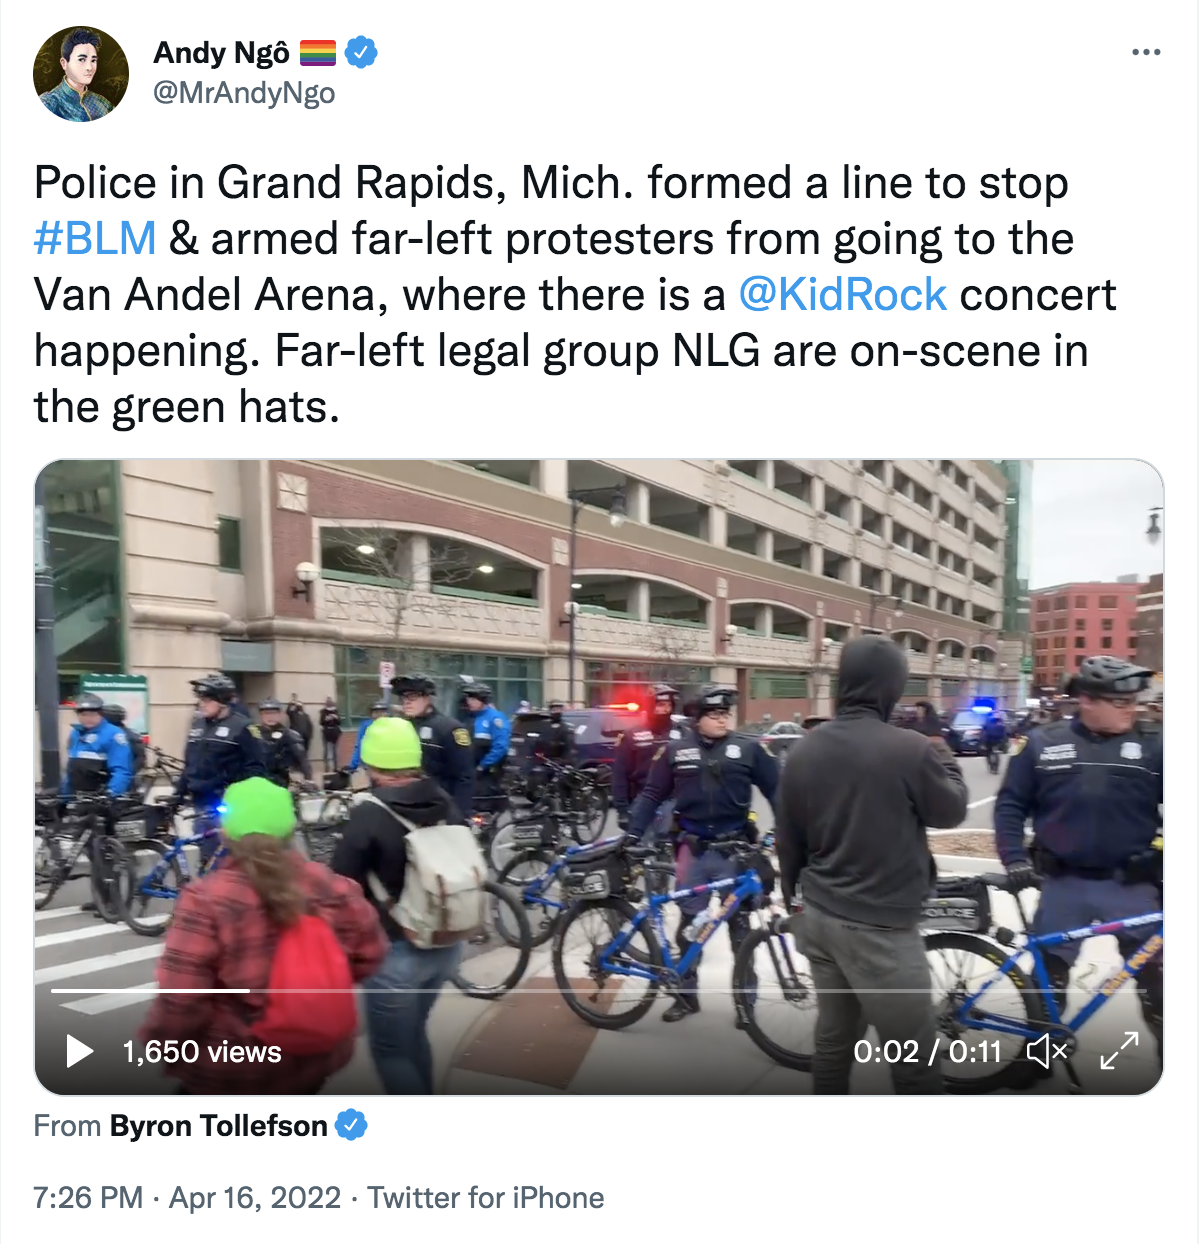Open the @KidRock mention
The image size is (1202, 1244).
tap(842, 295)
